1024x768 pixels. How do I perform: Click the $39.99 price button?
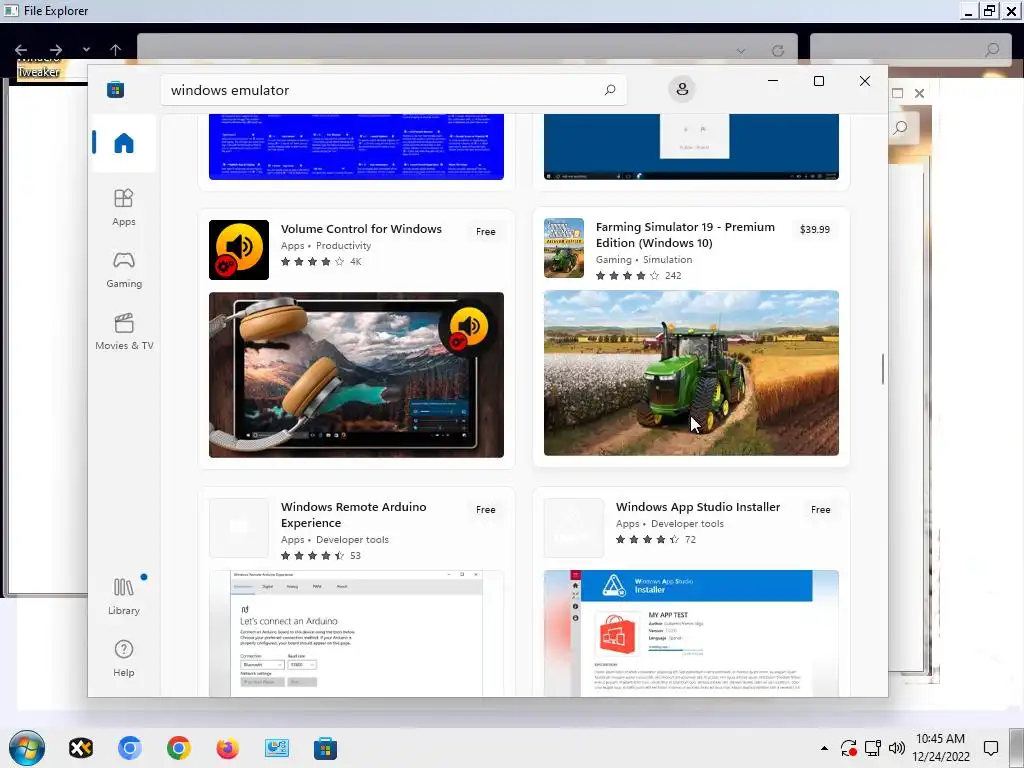pos(814,230)
